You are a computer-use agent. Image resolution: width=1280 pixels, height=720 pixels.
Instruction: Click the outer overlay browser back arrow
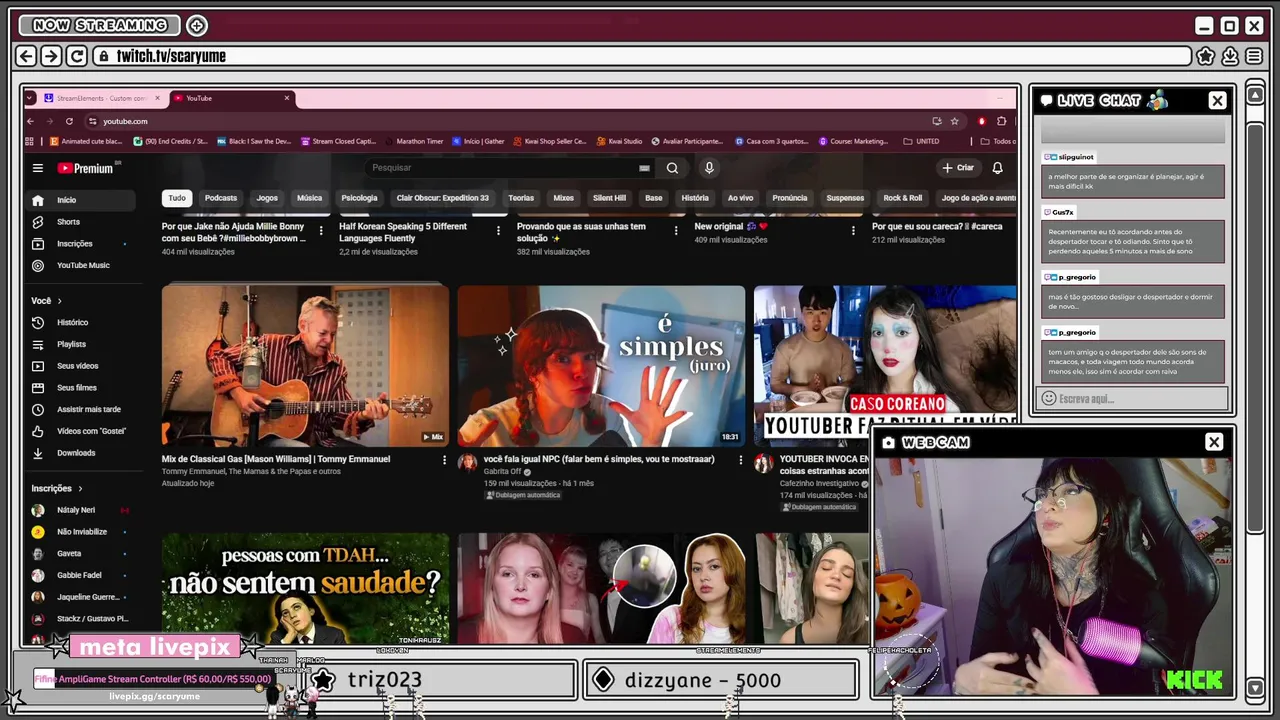coord(27,56)
